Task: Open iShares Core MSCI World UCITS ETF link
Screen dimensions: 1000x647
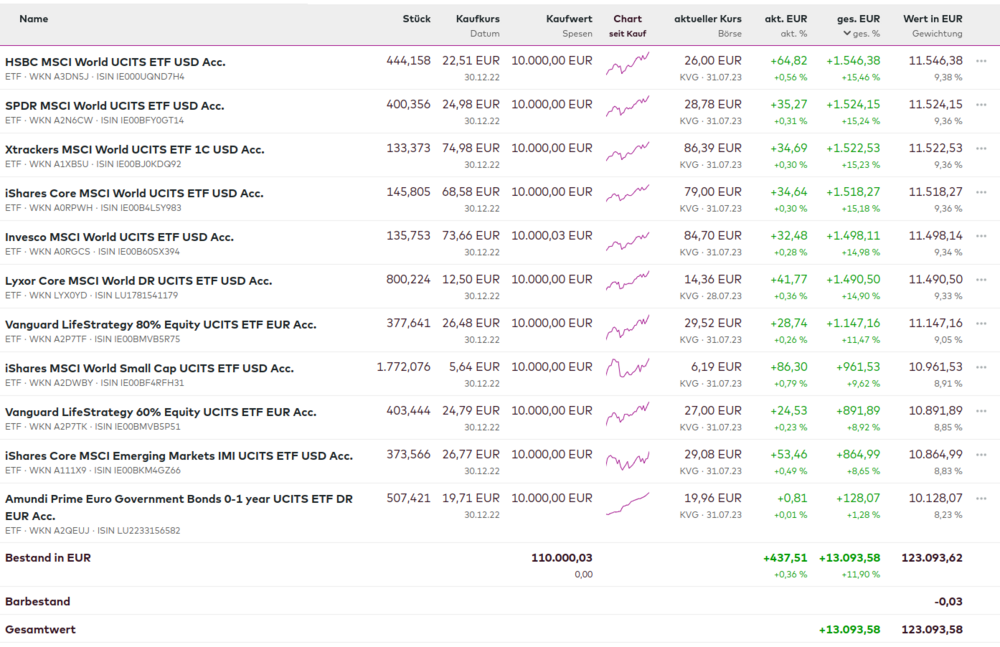Action: (x=134, y=193)
